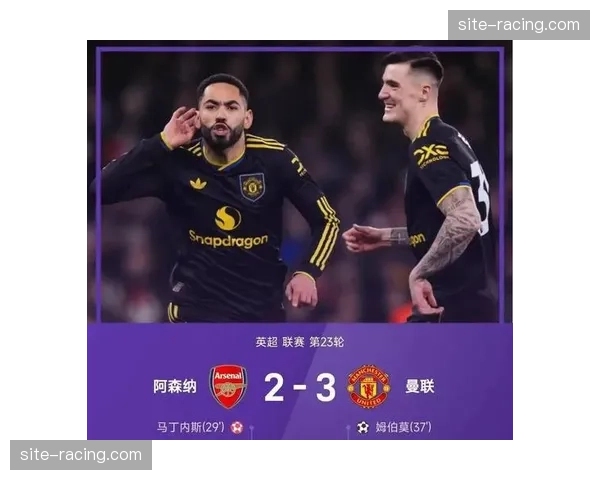Click the Manchester United badge on the jersey chest
The image size is (600, 480).
pyautogui.click(x=252, y=187)
